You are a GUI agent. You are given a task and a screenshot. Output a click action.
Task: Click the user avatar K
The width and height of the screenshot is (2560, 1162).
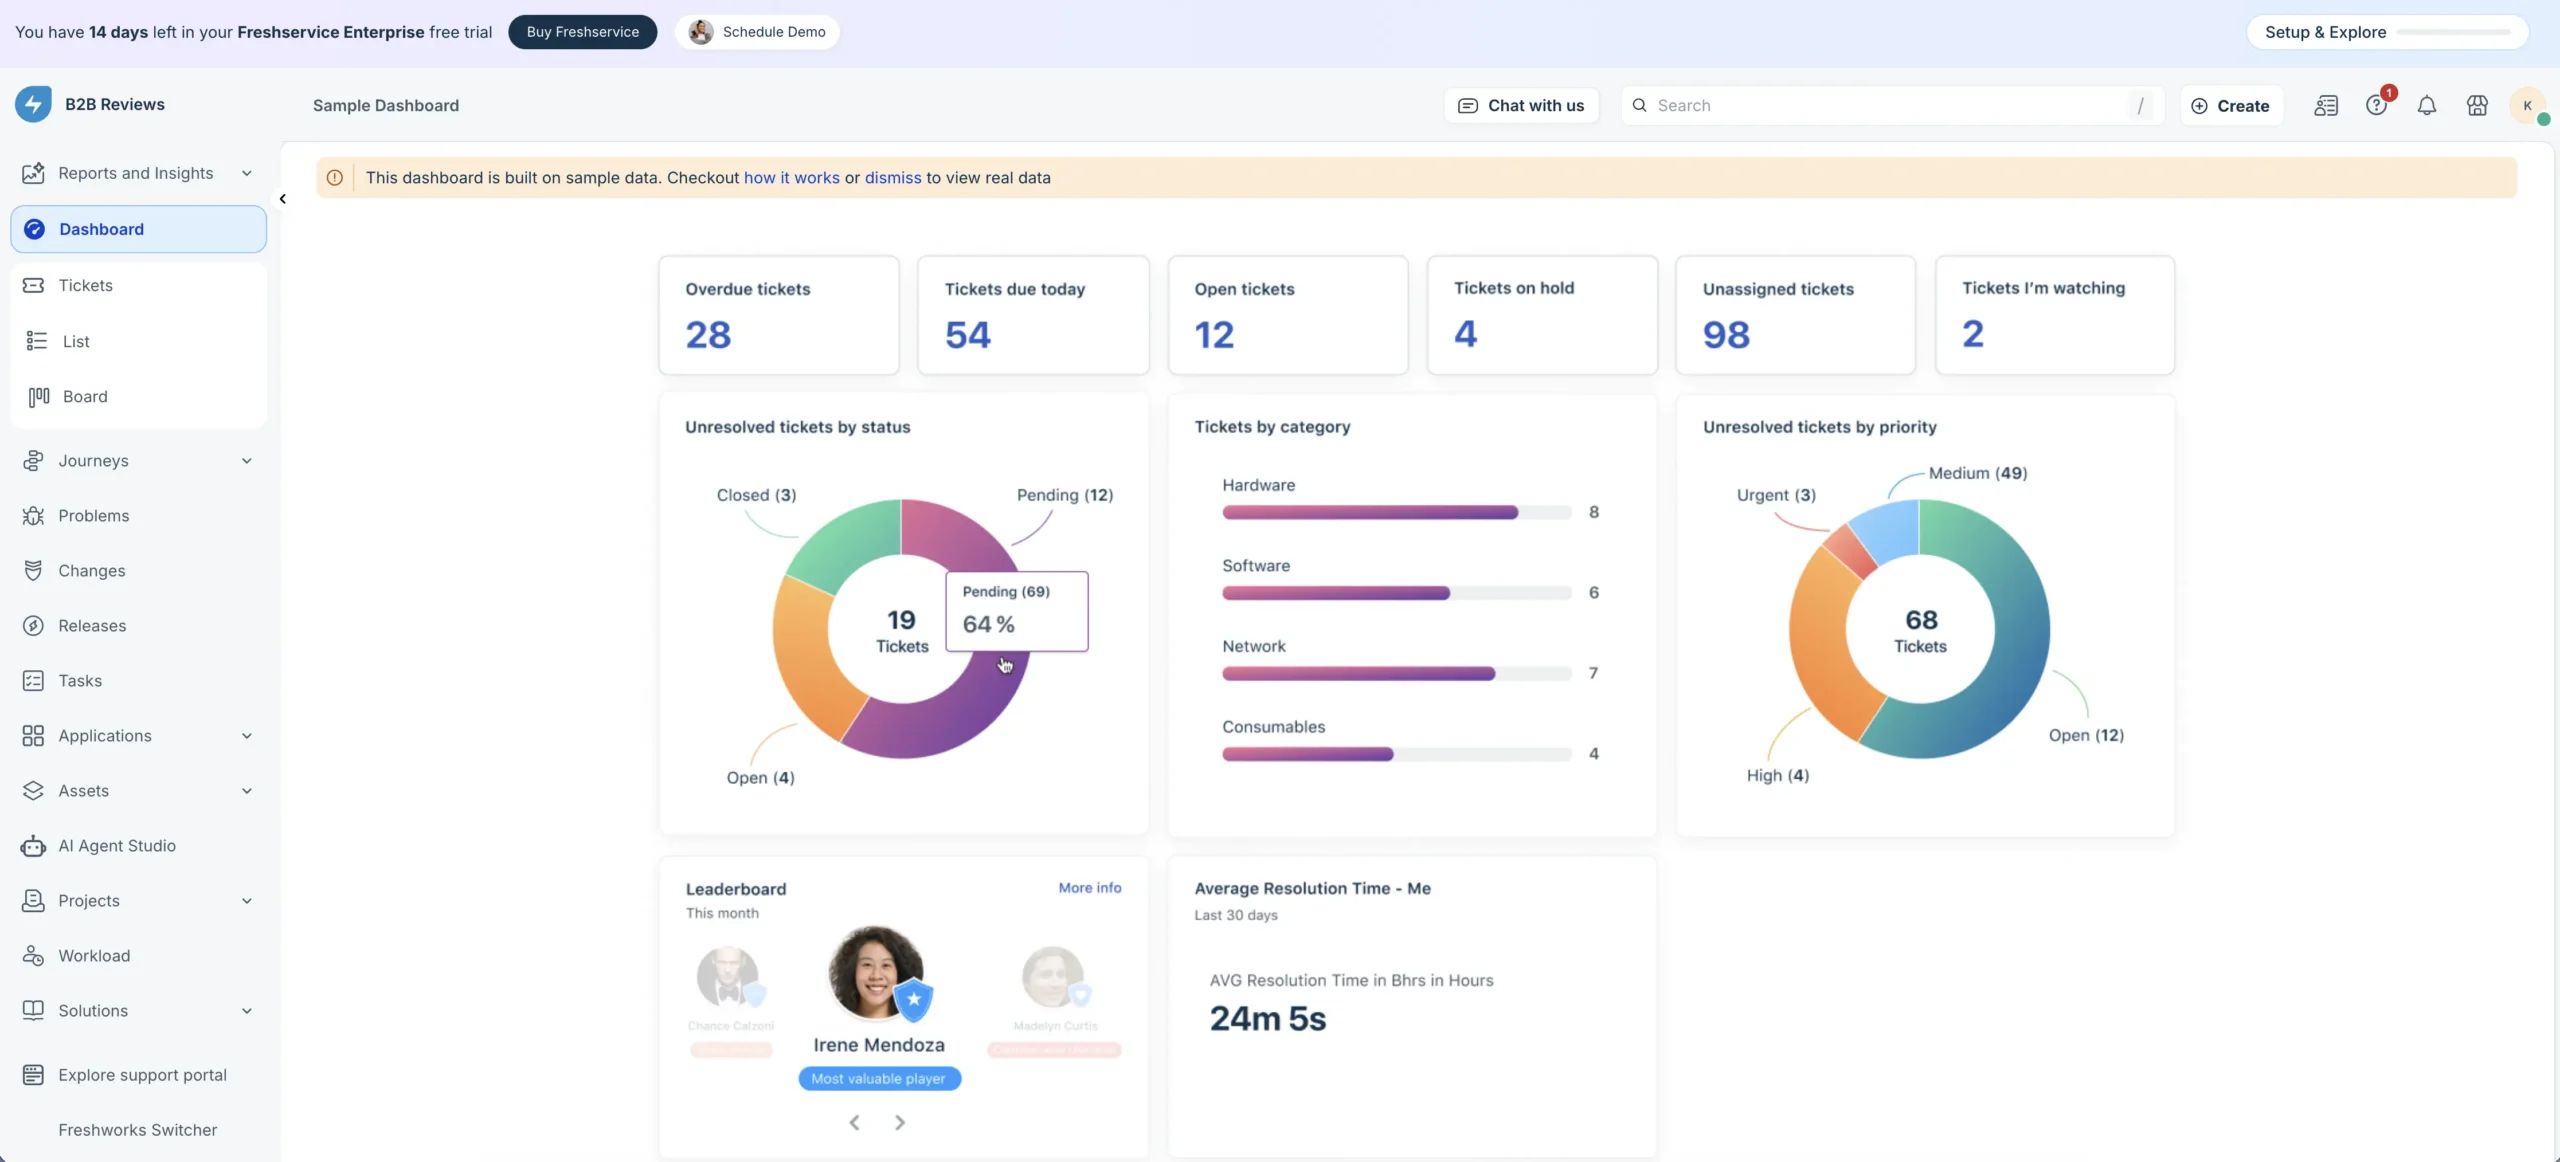tap(2528, 105)
